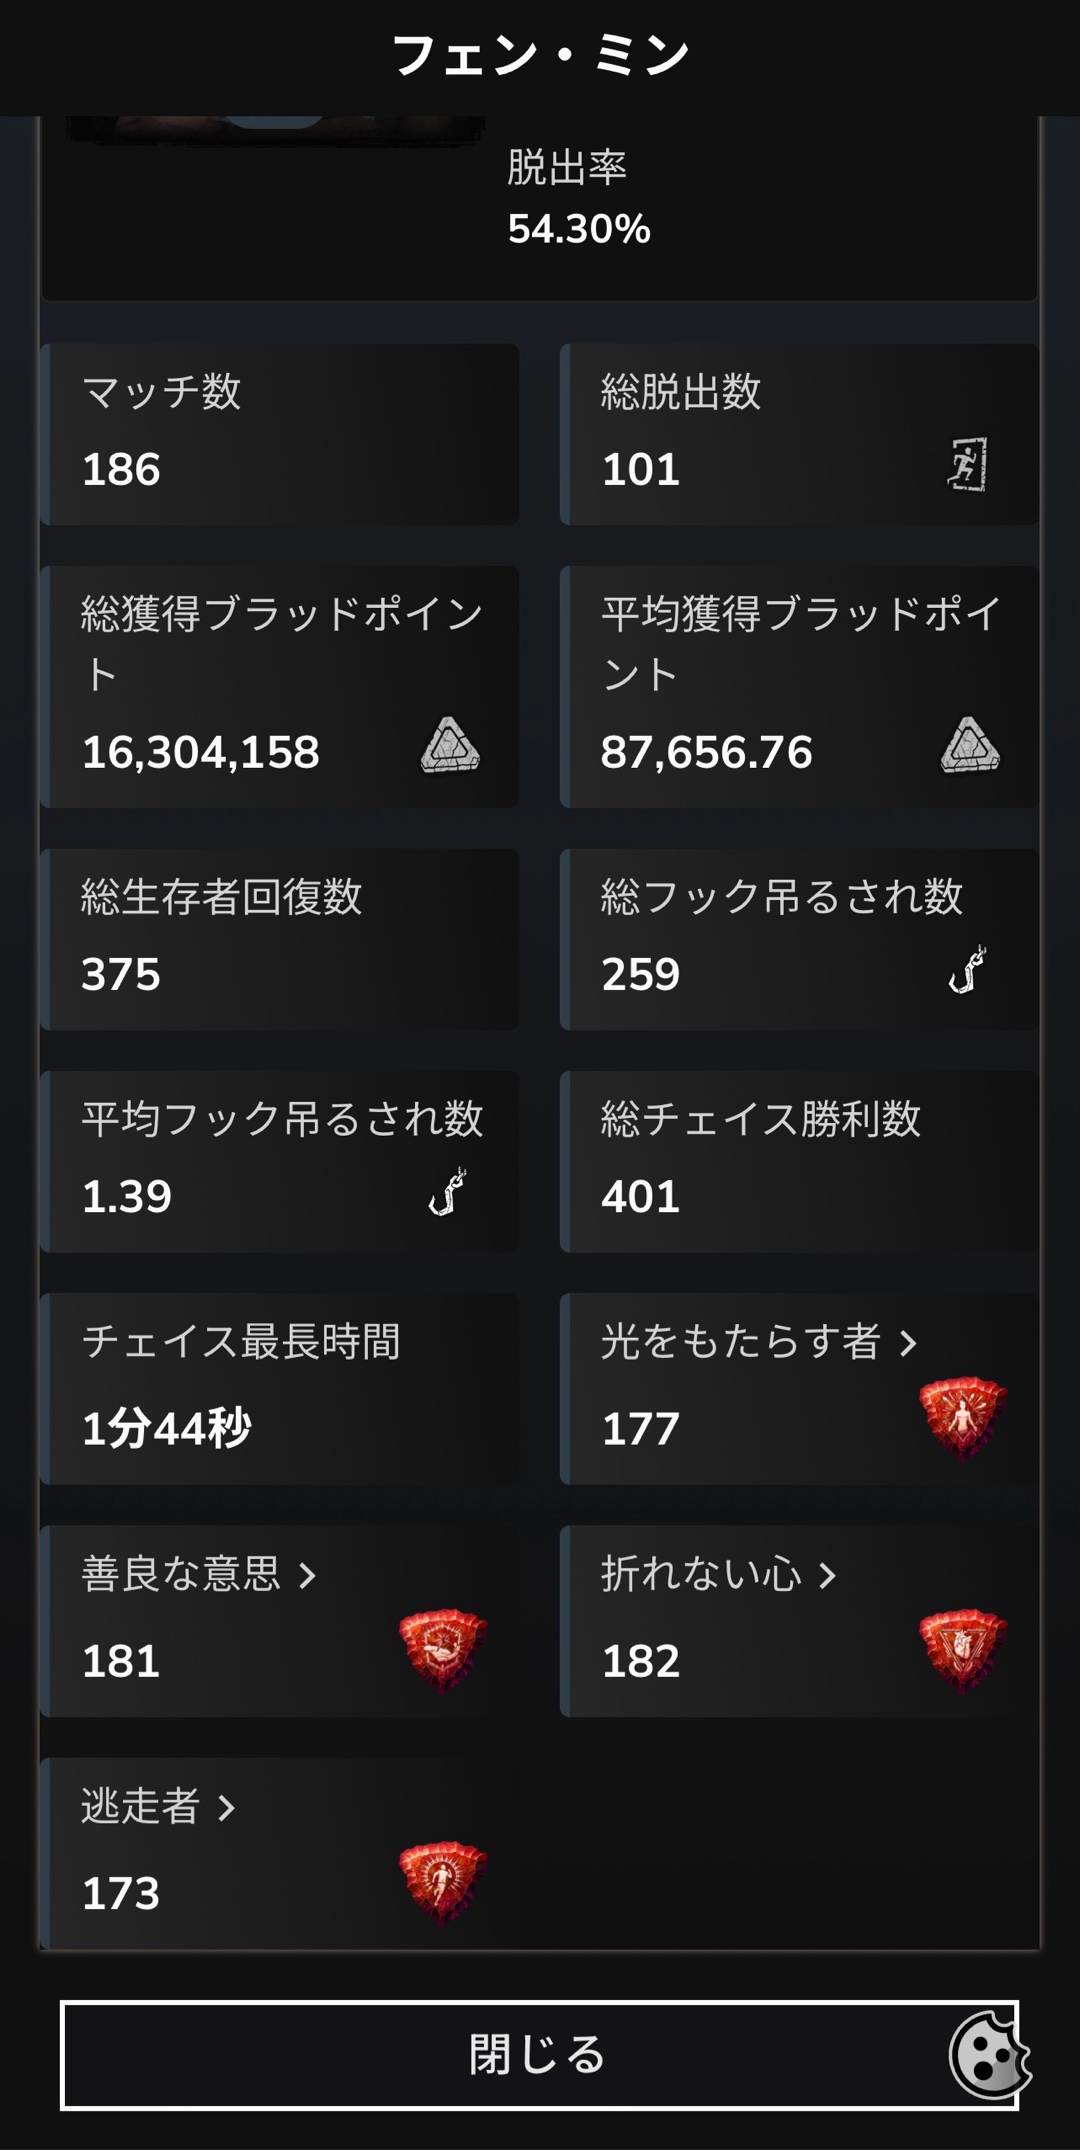The height and width of the screenshot is (2150, 1080).
Task: Select the 総チェイス勝利数 stat card
Action: (799, 1161)
